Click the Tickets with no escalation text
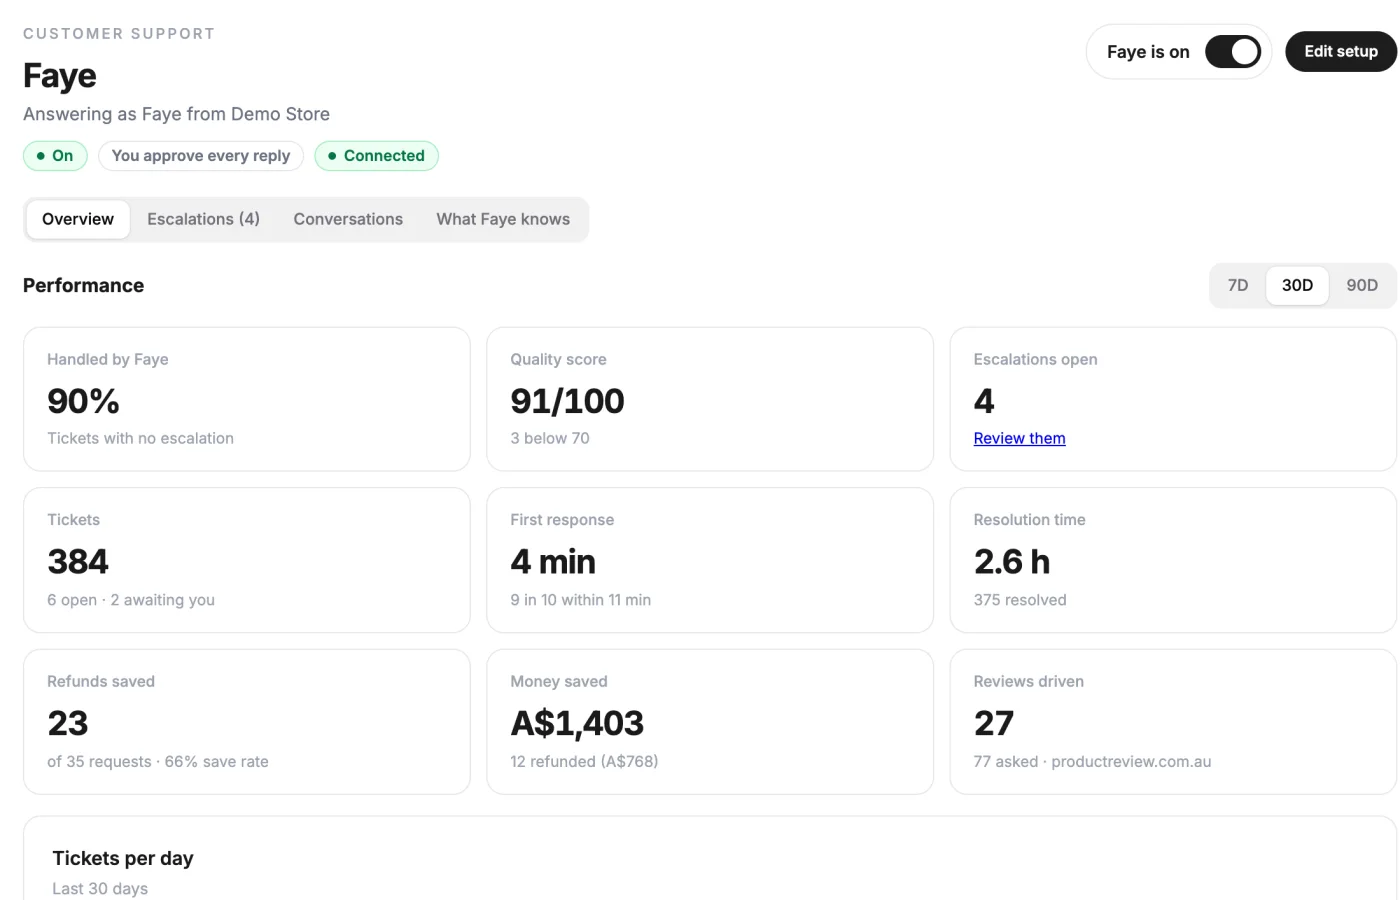The height and width of the screenshot is (900, 1400). (x=140, y=438)
